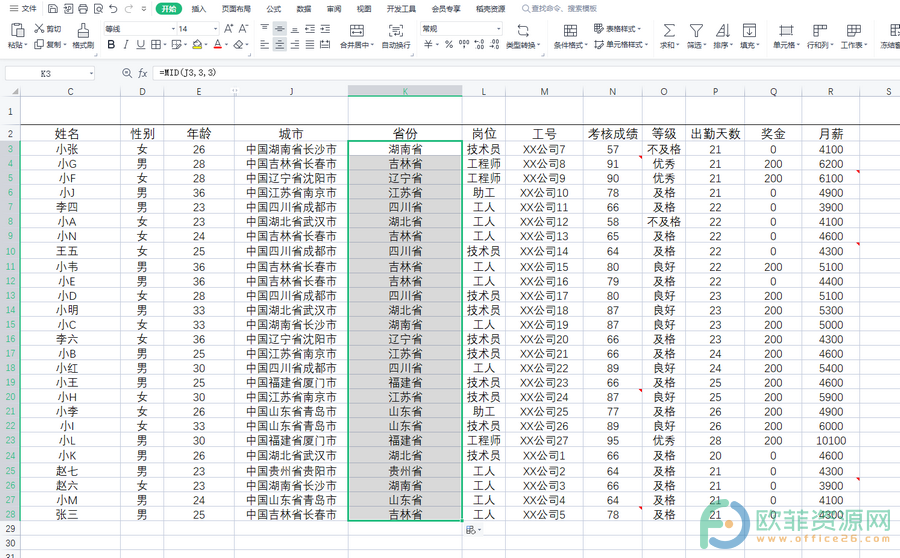Expand the Cell Style (单元格样式) dropdown
This screenshot has height=558, width=900.
click(x=646, y=45)
